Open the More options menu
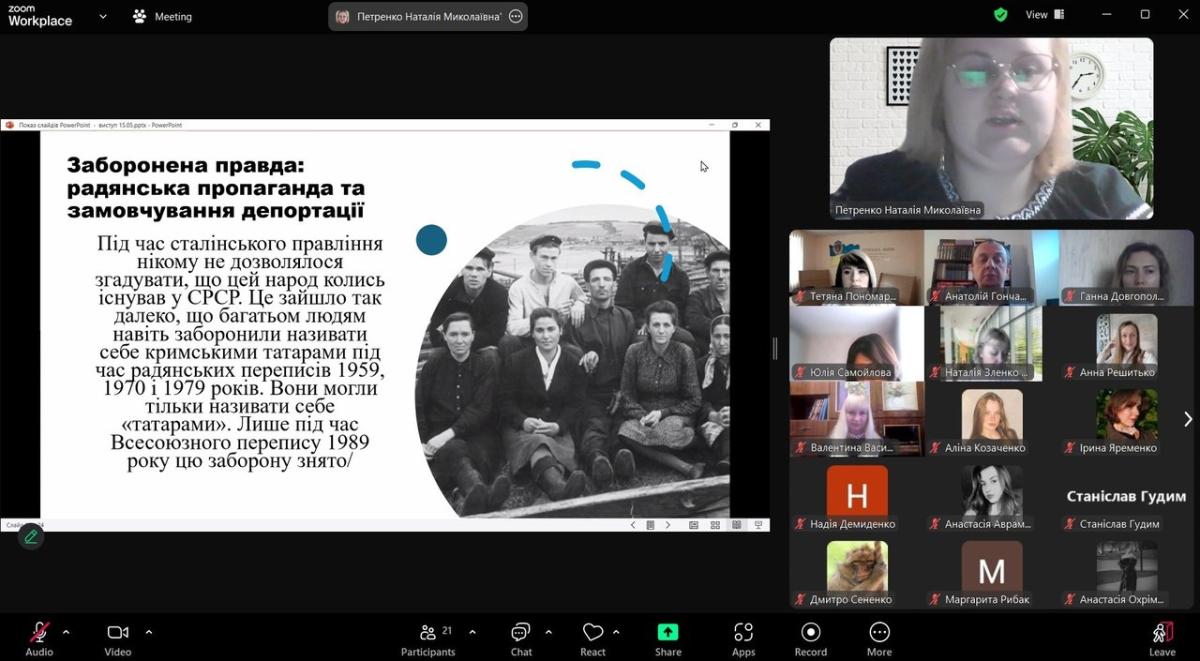The height and width of the screenshot is (661, 1200). (x=879, y=639)
